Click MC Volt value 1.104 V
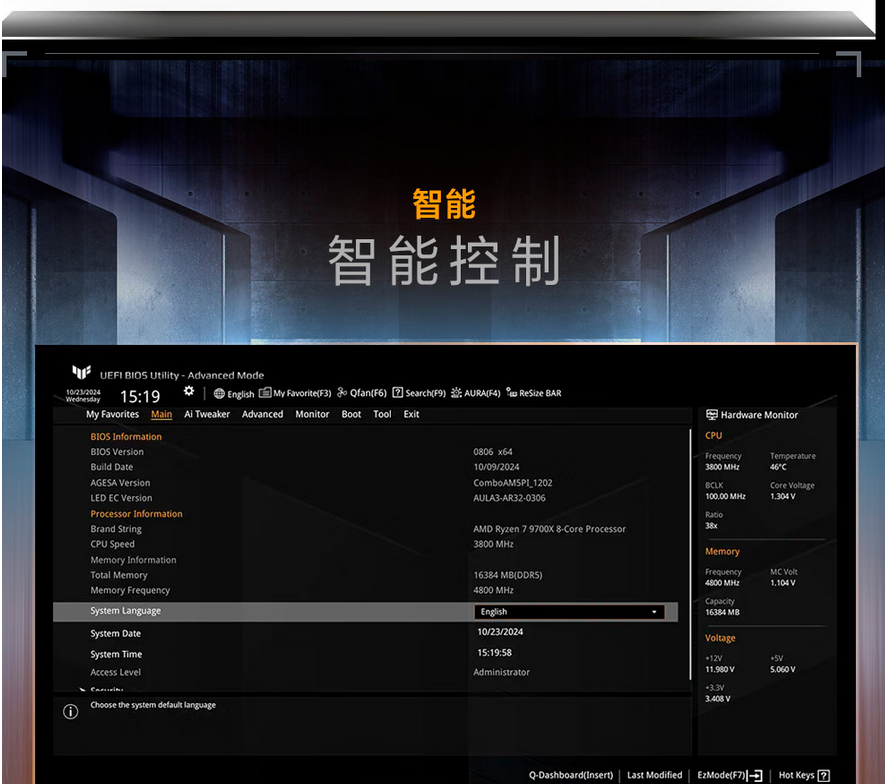885x784 pixels. (x=782, y=583)
